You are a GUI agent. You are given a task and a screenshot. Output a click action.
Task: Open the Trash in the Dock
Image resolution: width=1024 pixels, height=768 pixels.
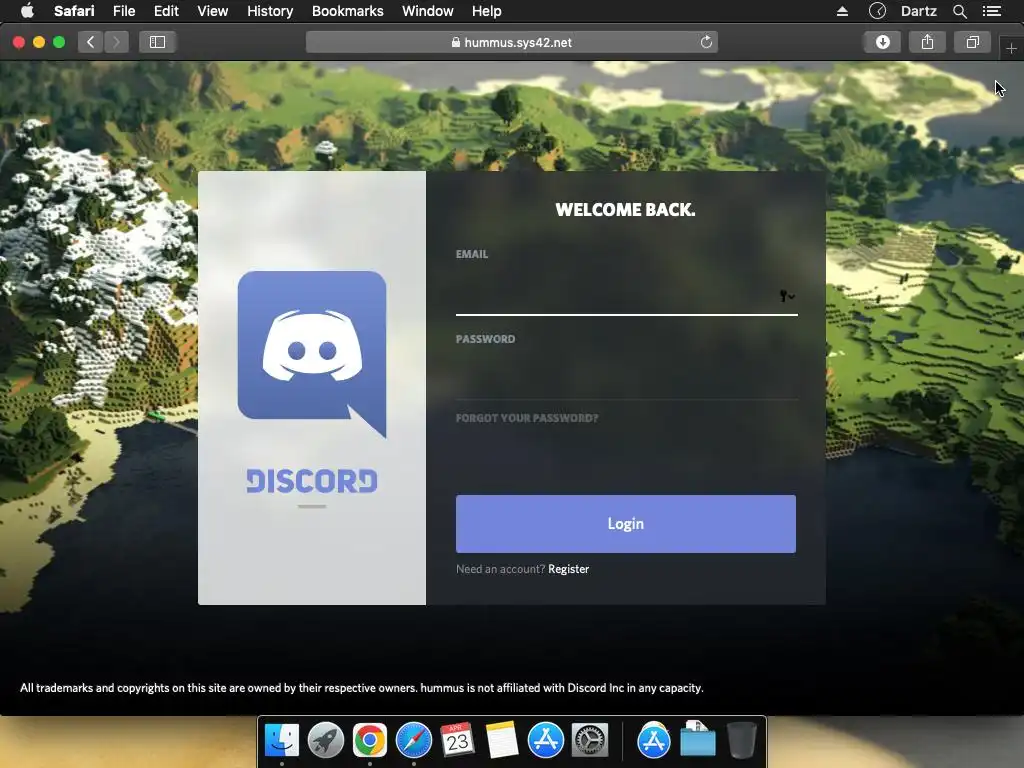741,741
